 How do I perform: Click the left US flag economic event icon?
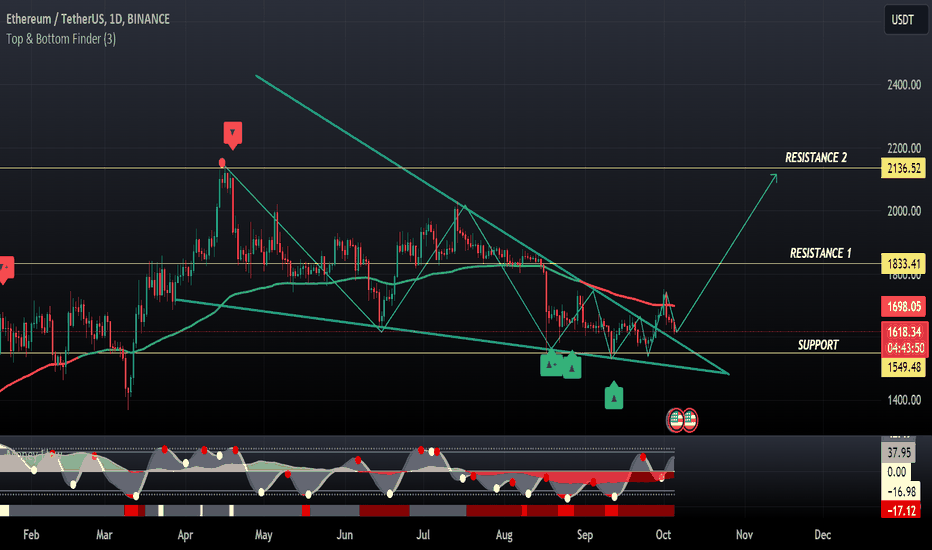click(675, 420)
